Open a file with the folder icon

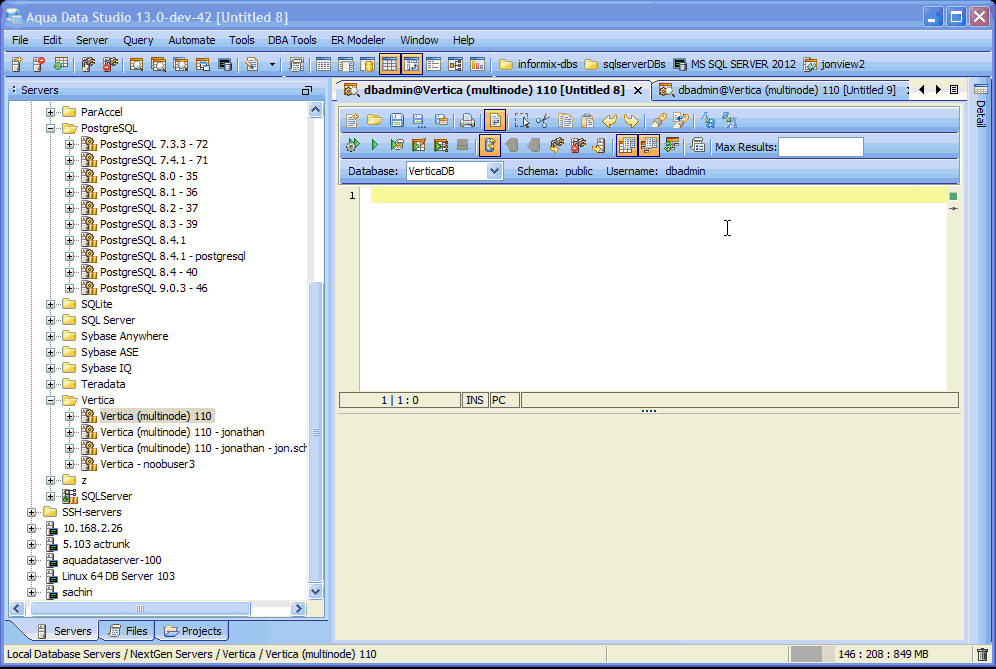(x=374, y=120)
